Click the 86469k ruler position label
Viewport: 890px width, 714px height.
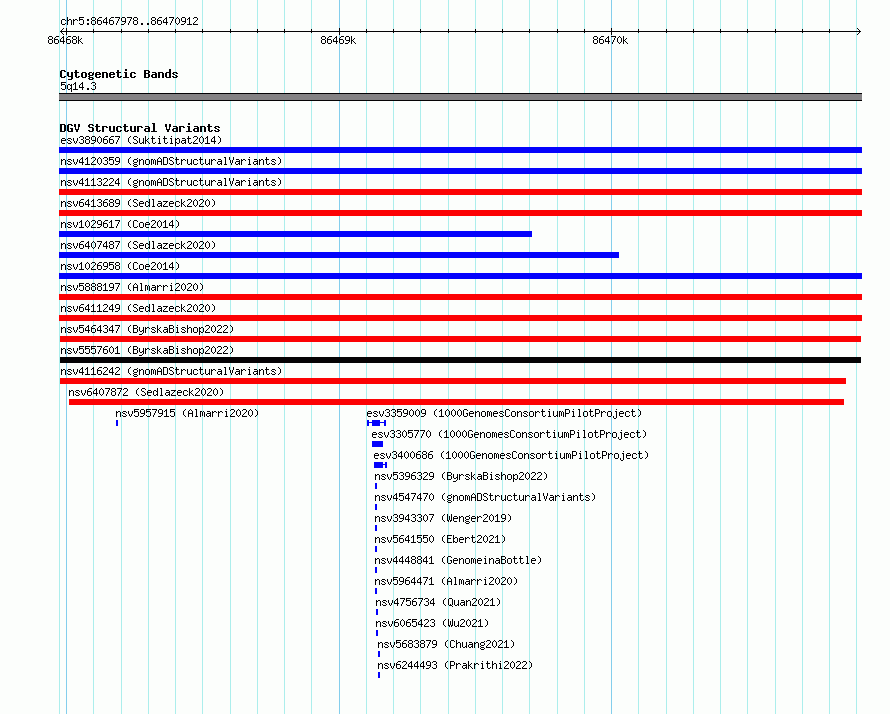(338, 40)
